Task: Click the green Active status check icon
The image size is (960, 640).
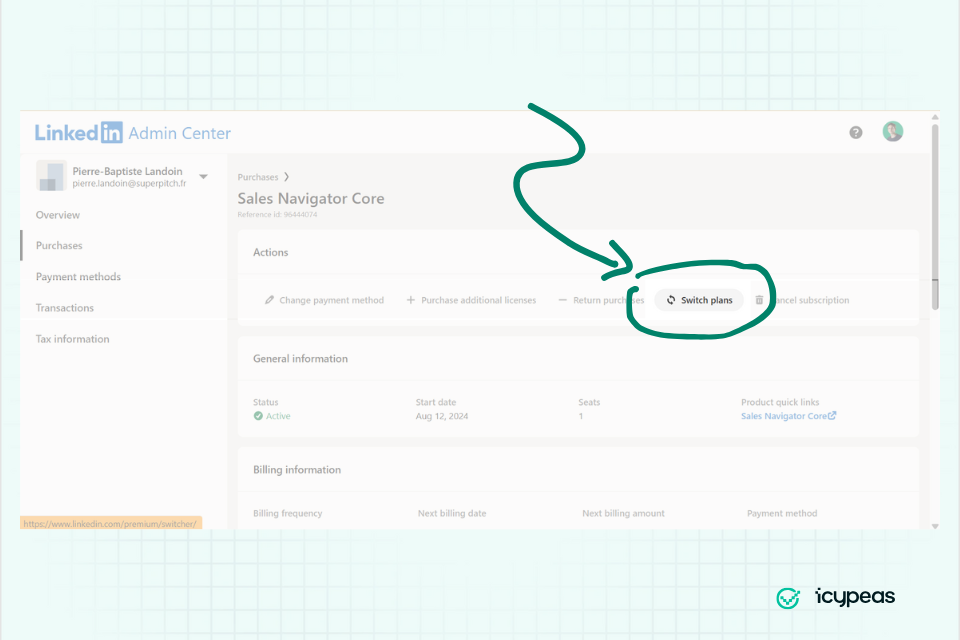Action: [x=258, y=416]
